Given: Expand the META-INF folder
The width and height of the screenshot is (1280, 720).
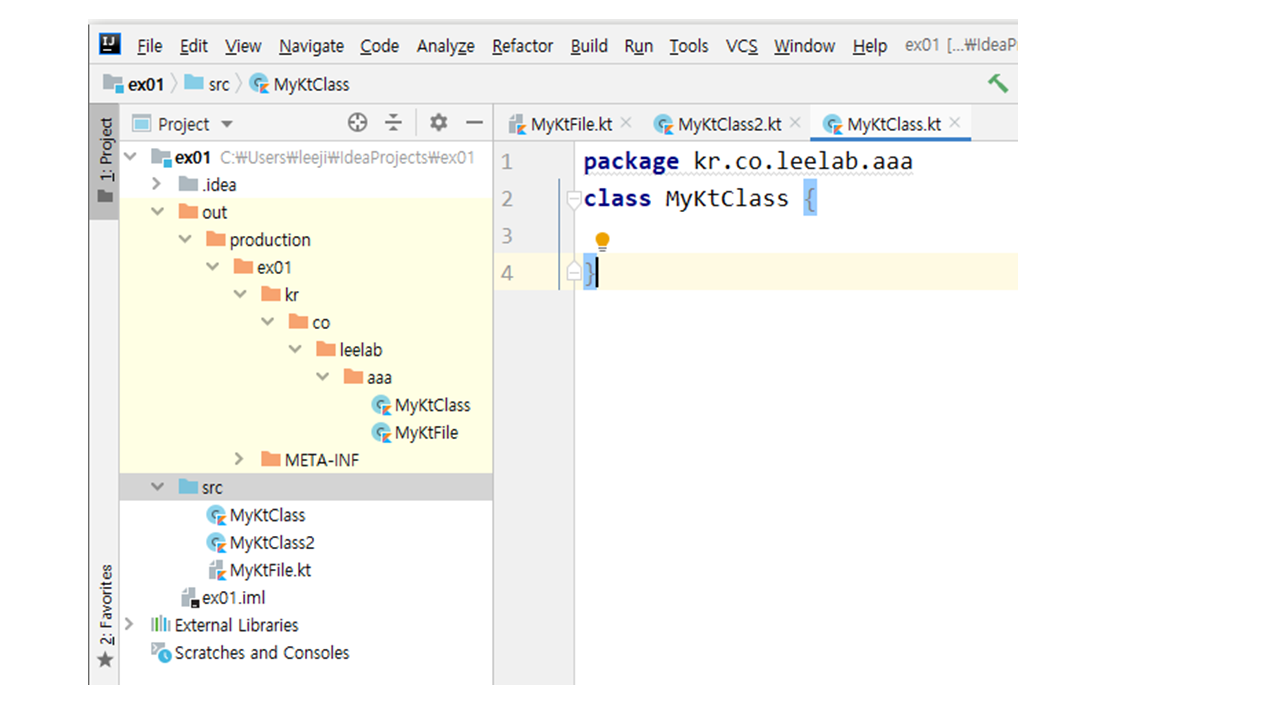Looking at the screenshot, I should pos(239,460).
